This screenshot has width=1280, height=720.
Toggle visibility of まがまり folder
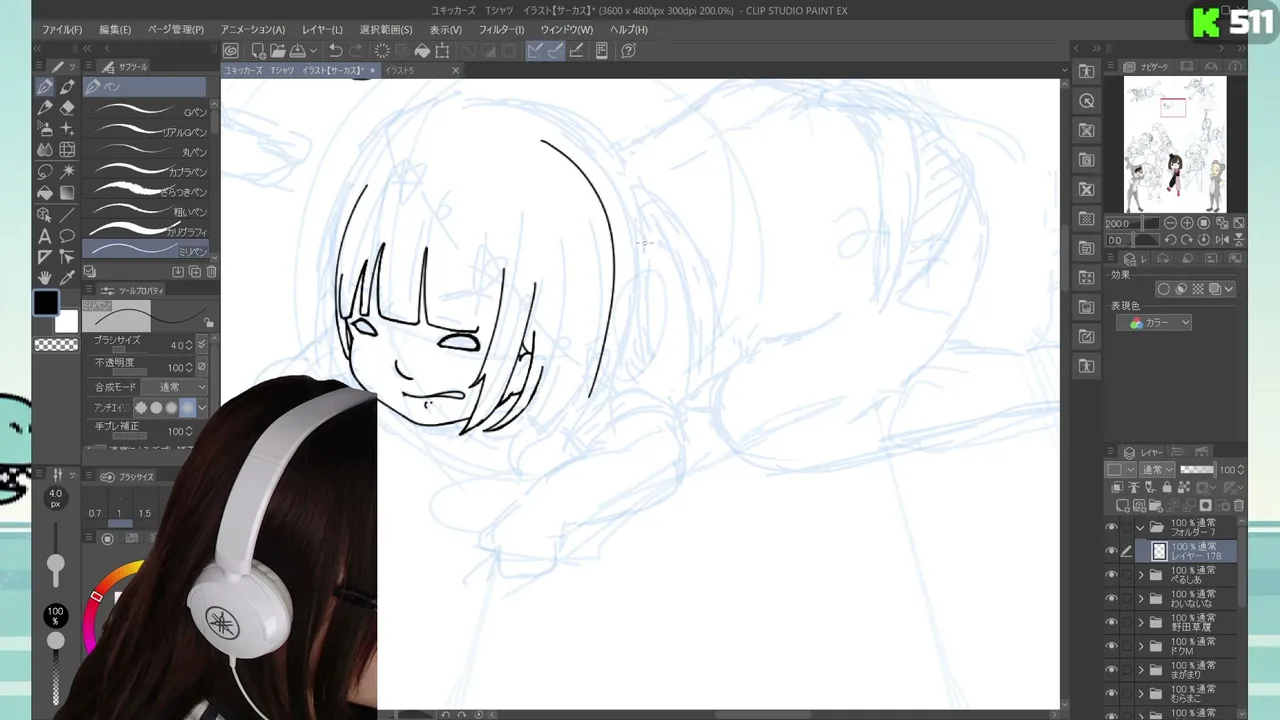click(x=1111, y=670)
